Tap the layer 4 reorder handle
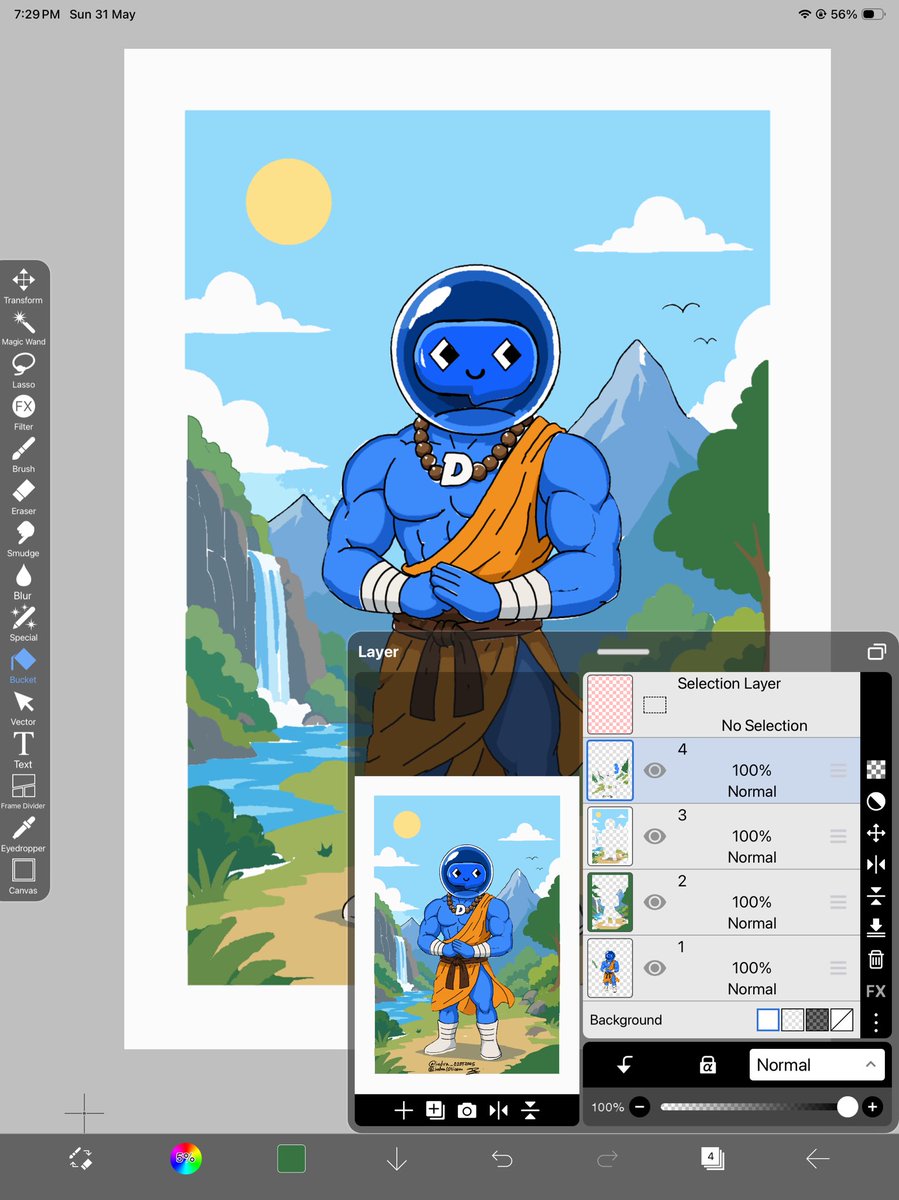The image size is (899, 1200). [838, 770]
